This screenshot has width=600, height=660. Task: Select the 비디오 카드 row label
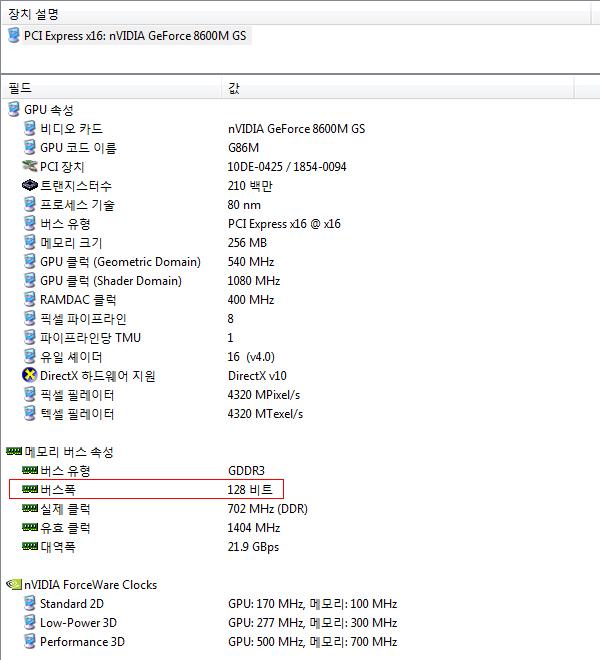click(x=71, y=129)
